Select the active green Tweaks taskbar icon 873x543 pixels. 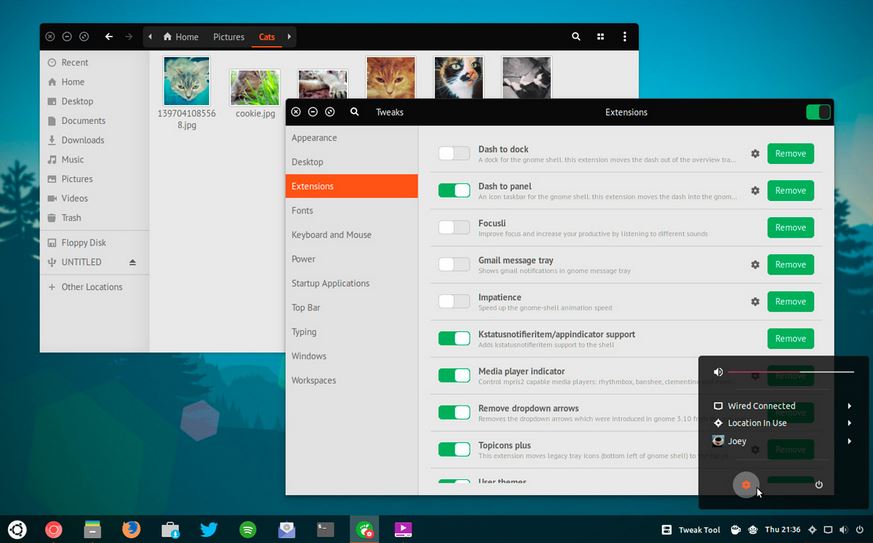(365, 529)
